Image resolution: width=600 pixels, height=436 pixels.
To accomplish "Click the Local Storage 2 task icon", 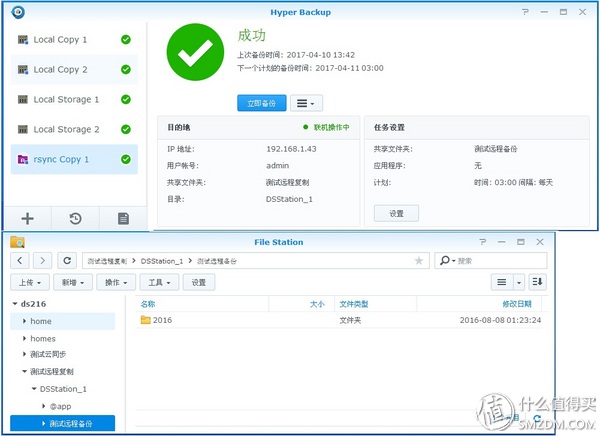I will pos(23,129).
